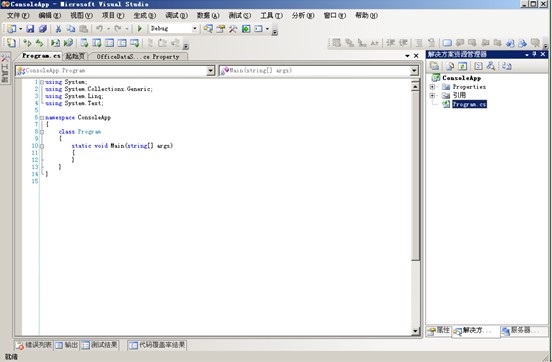The image size is (552, 362).
Task: Run all tests in solution icon
Action: (x=39, y=43)
